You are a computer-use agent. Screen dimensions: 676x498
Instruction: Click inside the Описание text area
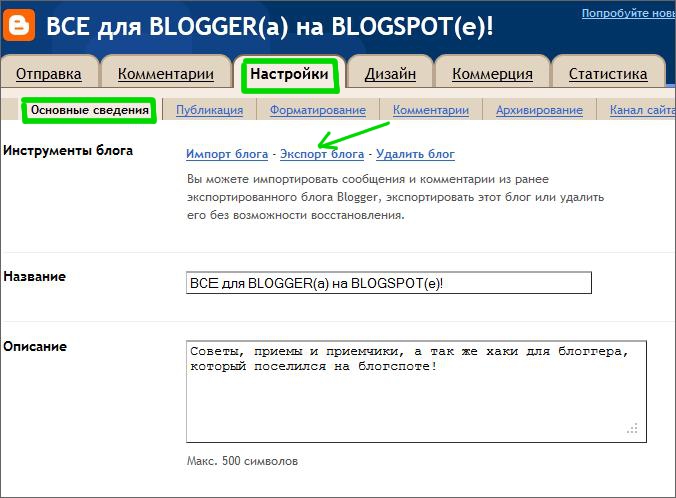coord(416,392)
